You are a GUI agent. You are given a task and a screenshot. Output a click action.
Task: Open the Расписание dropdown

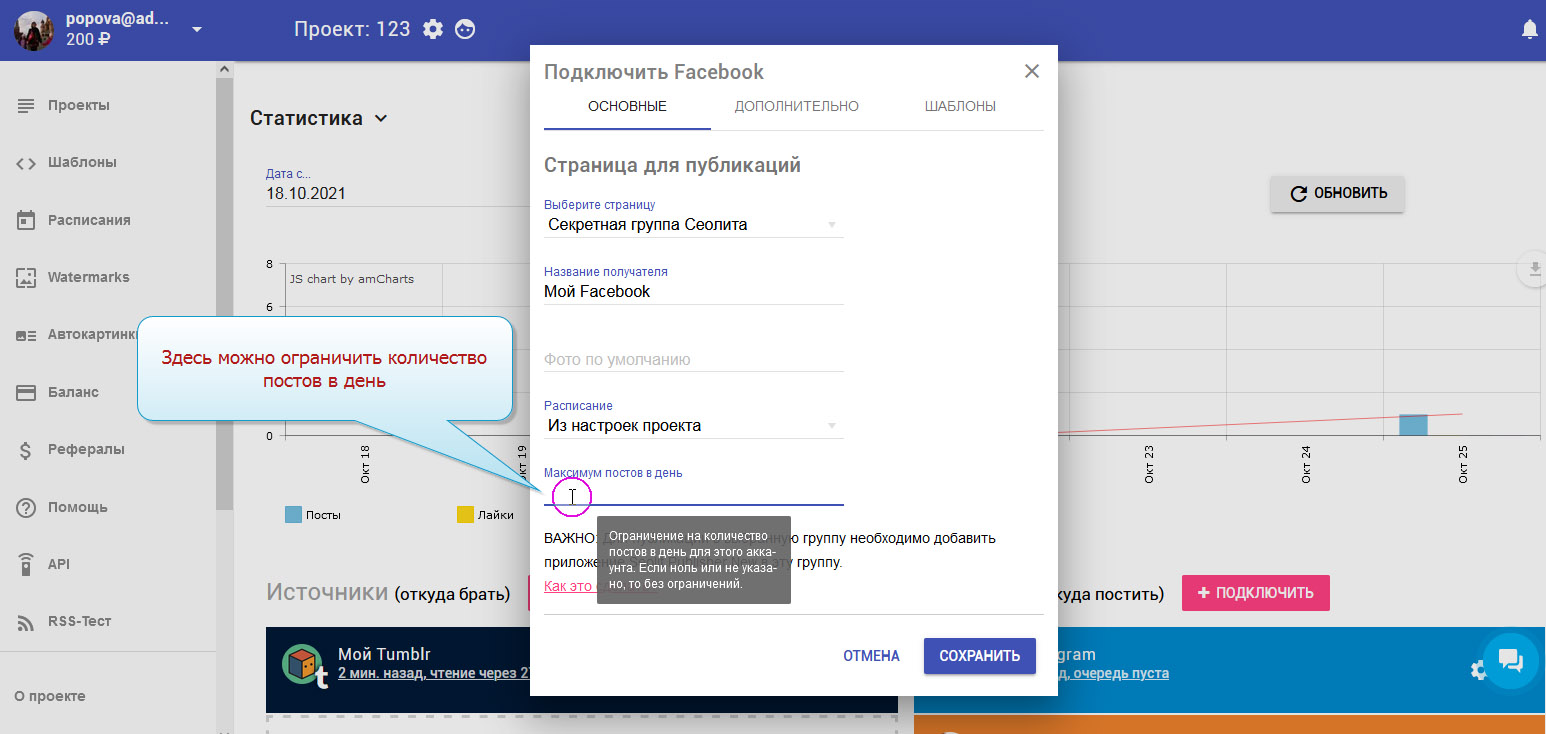click(693, 426)
